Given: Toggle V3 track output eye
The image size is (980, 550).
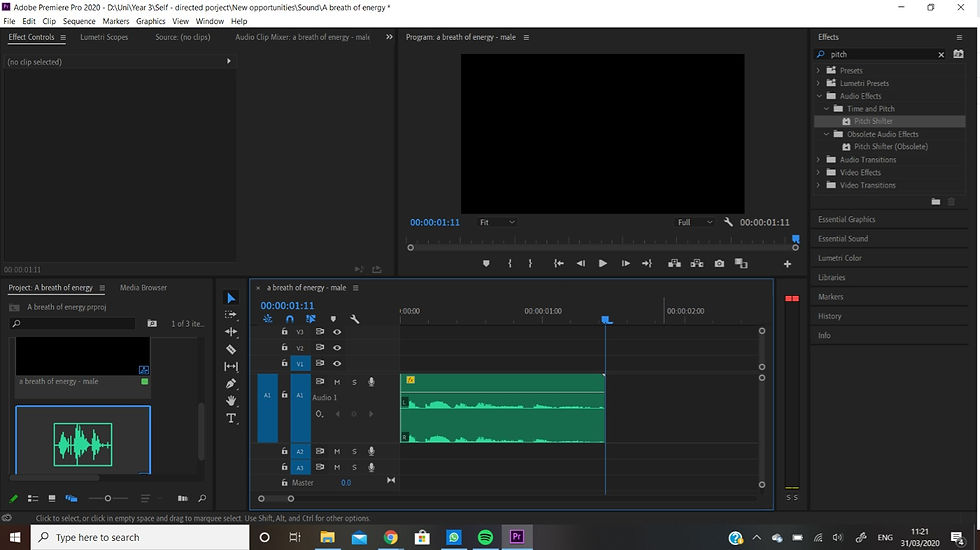Looking at the screenshot, I should pos(337,332).
